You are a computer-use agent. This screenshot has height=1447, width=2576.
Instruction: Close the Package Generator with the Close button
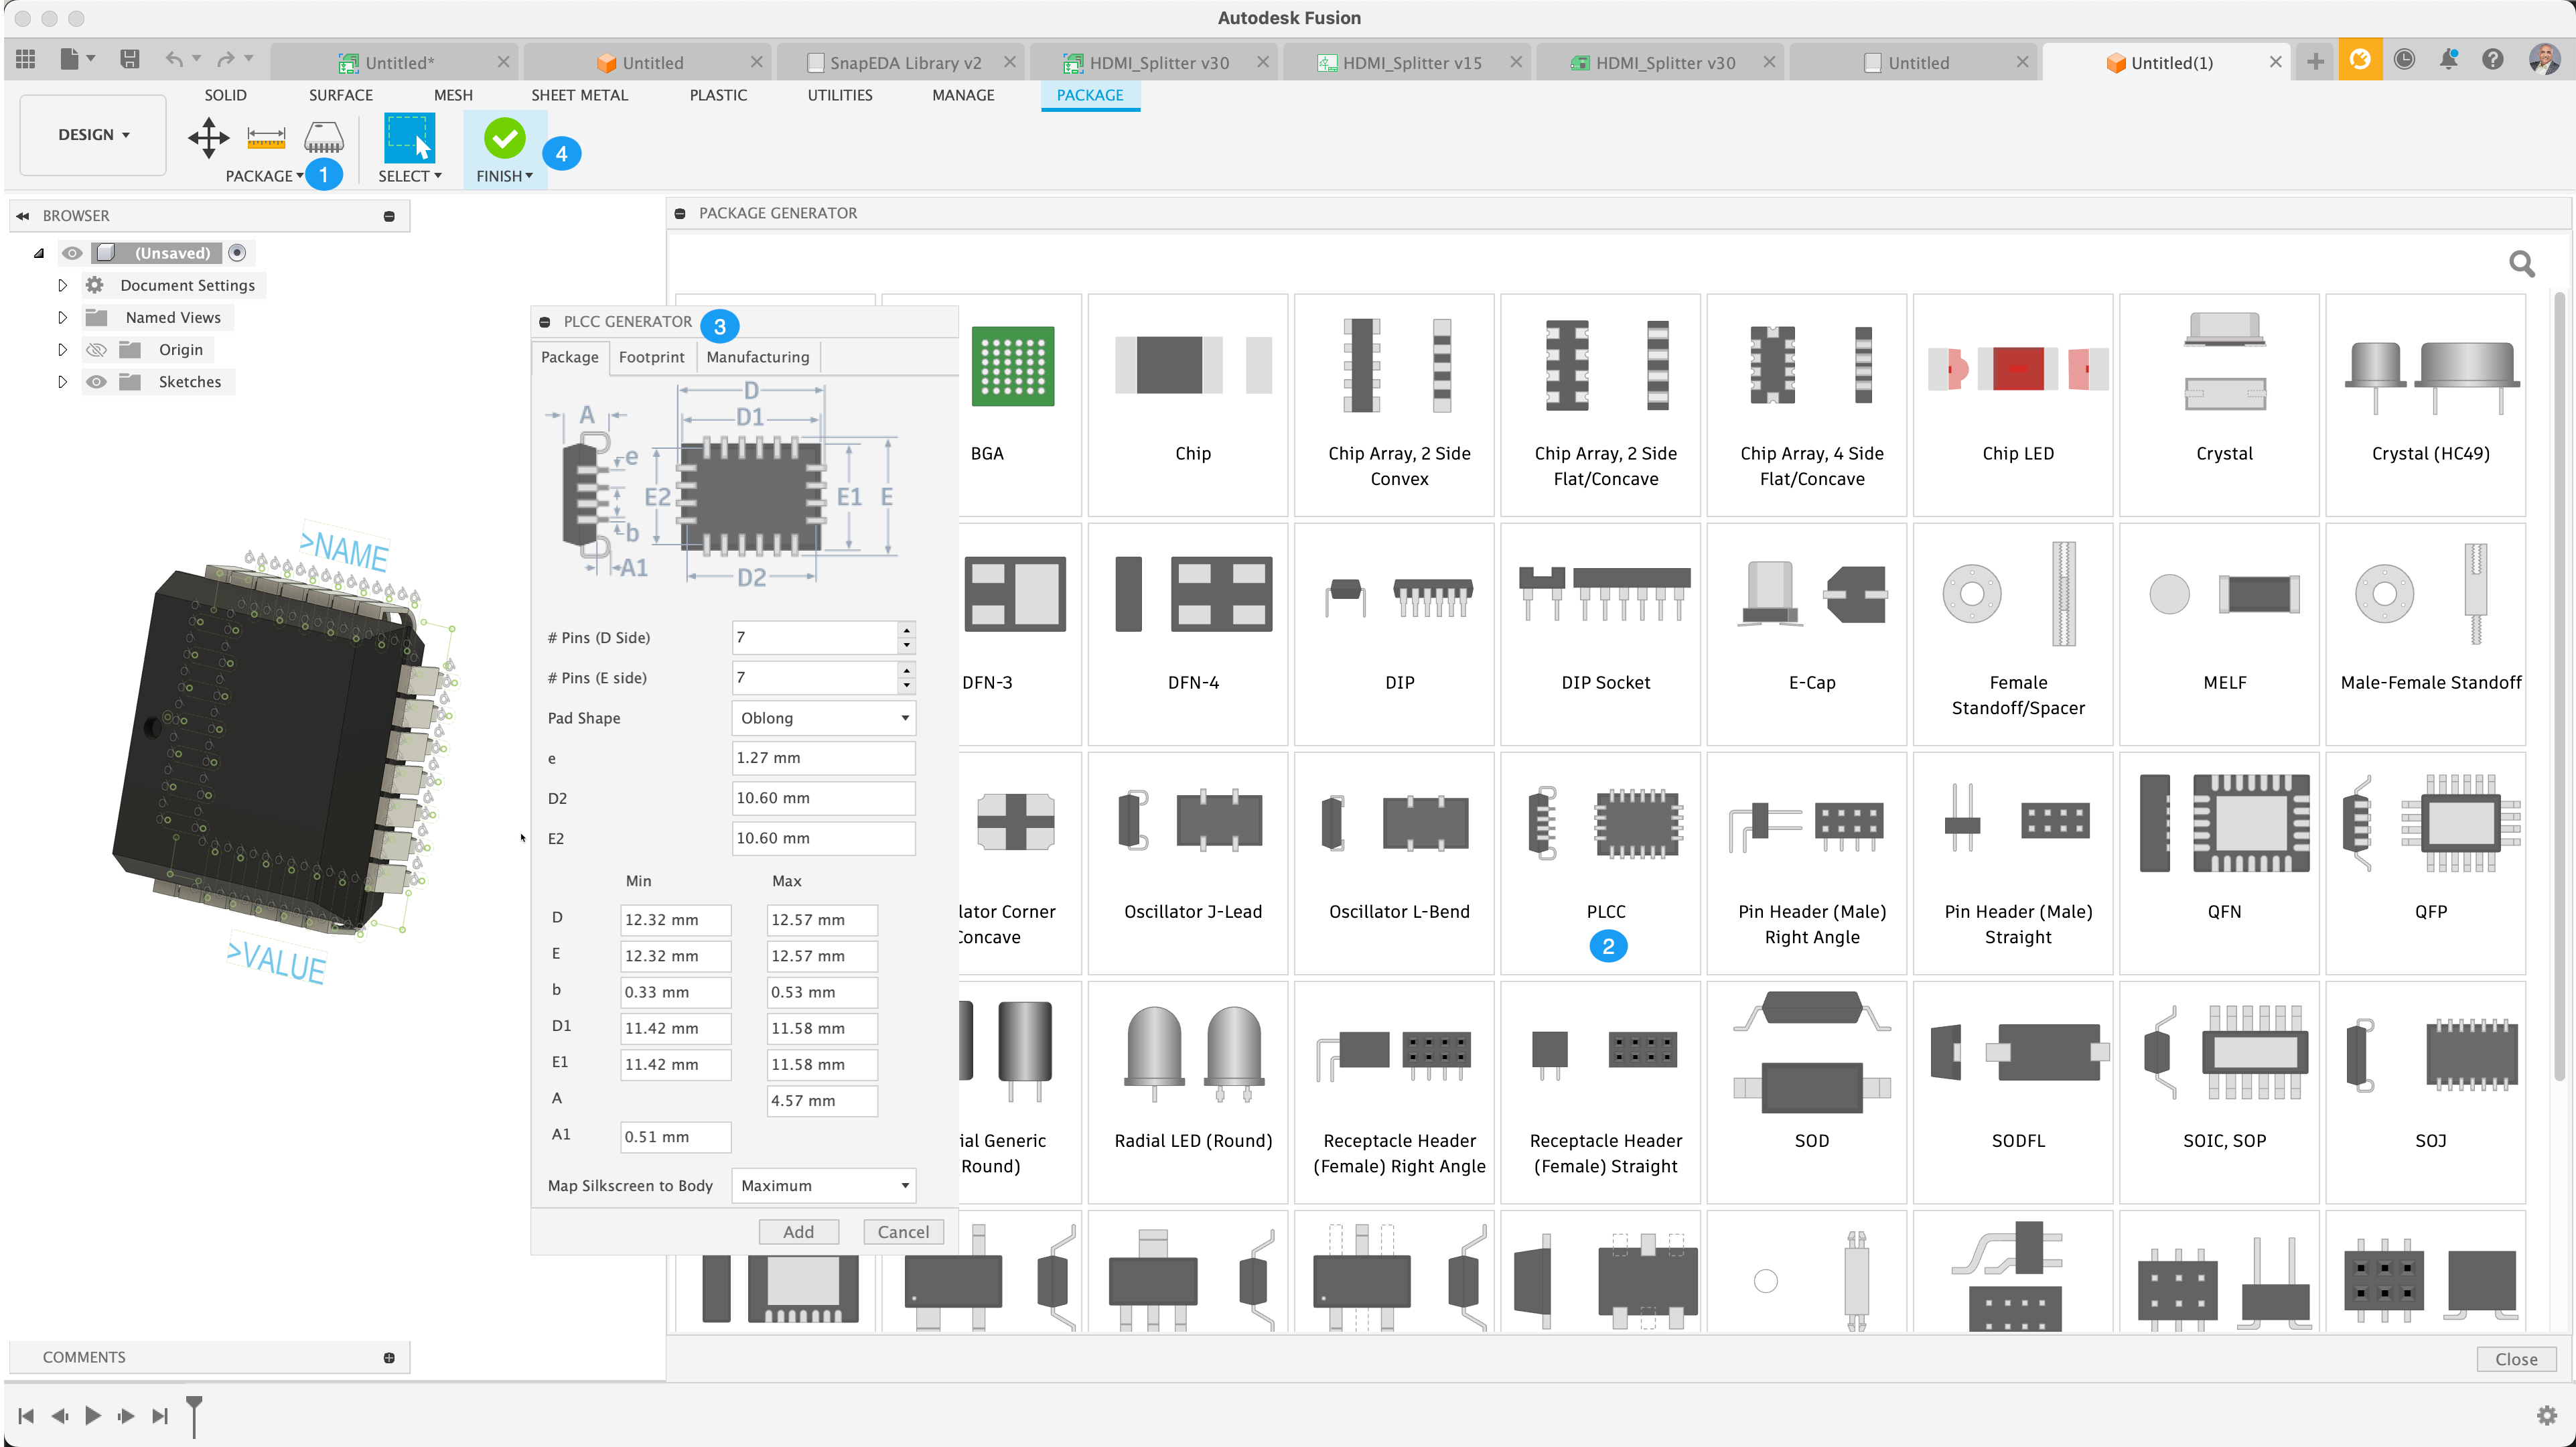(2516, 1358)
